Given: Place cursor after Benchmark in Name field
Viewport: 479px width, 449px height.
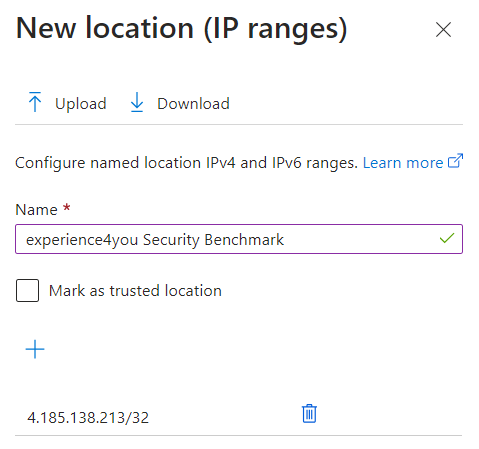Looking at the screenshot, I should 285,240.
